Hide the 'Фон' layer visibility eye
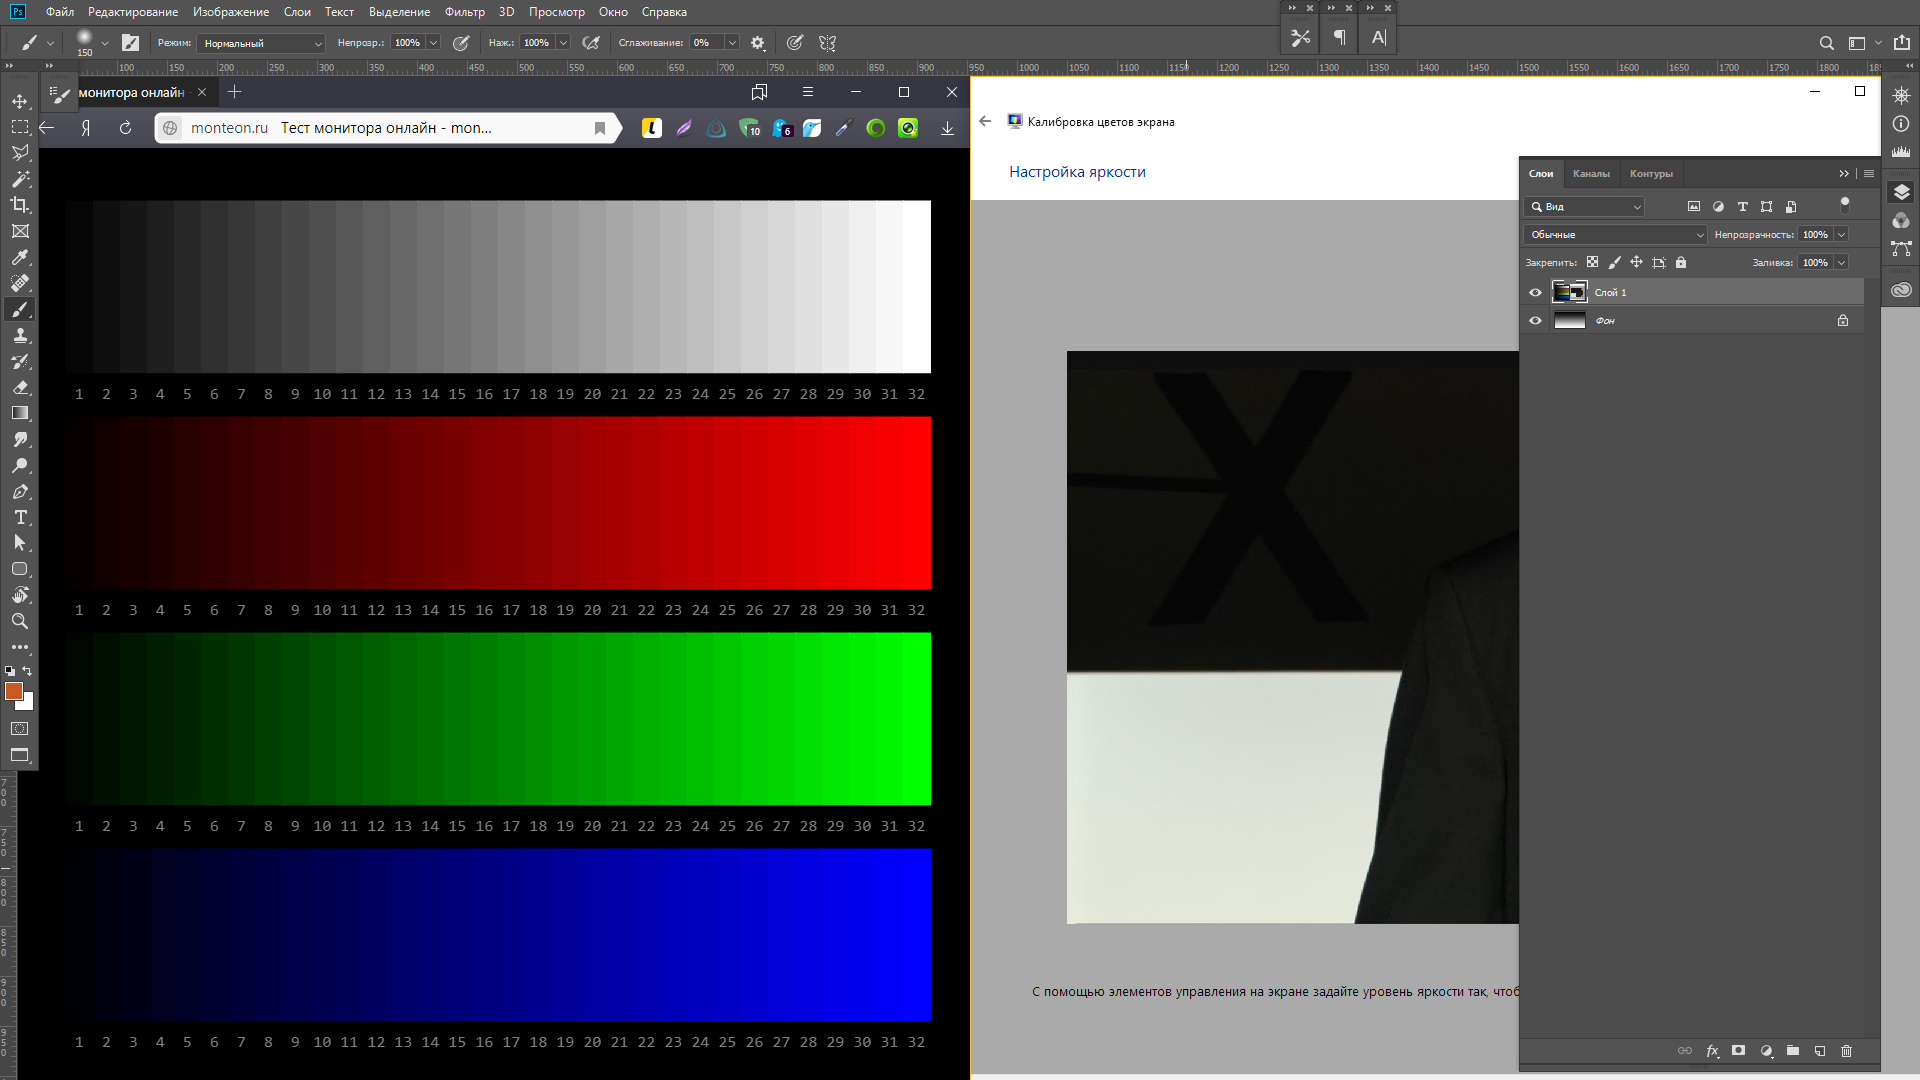Viewport: 1920px width, 1080px height. click(x=1535, y=320)
